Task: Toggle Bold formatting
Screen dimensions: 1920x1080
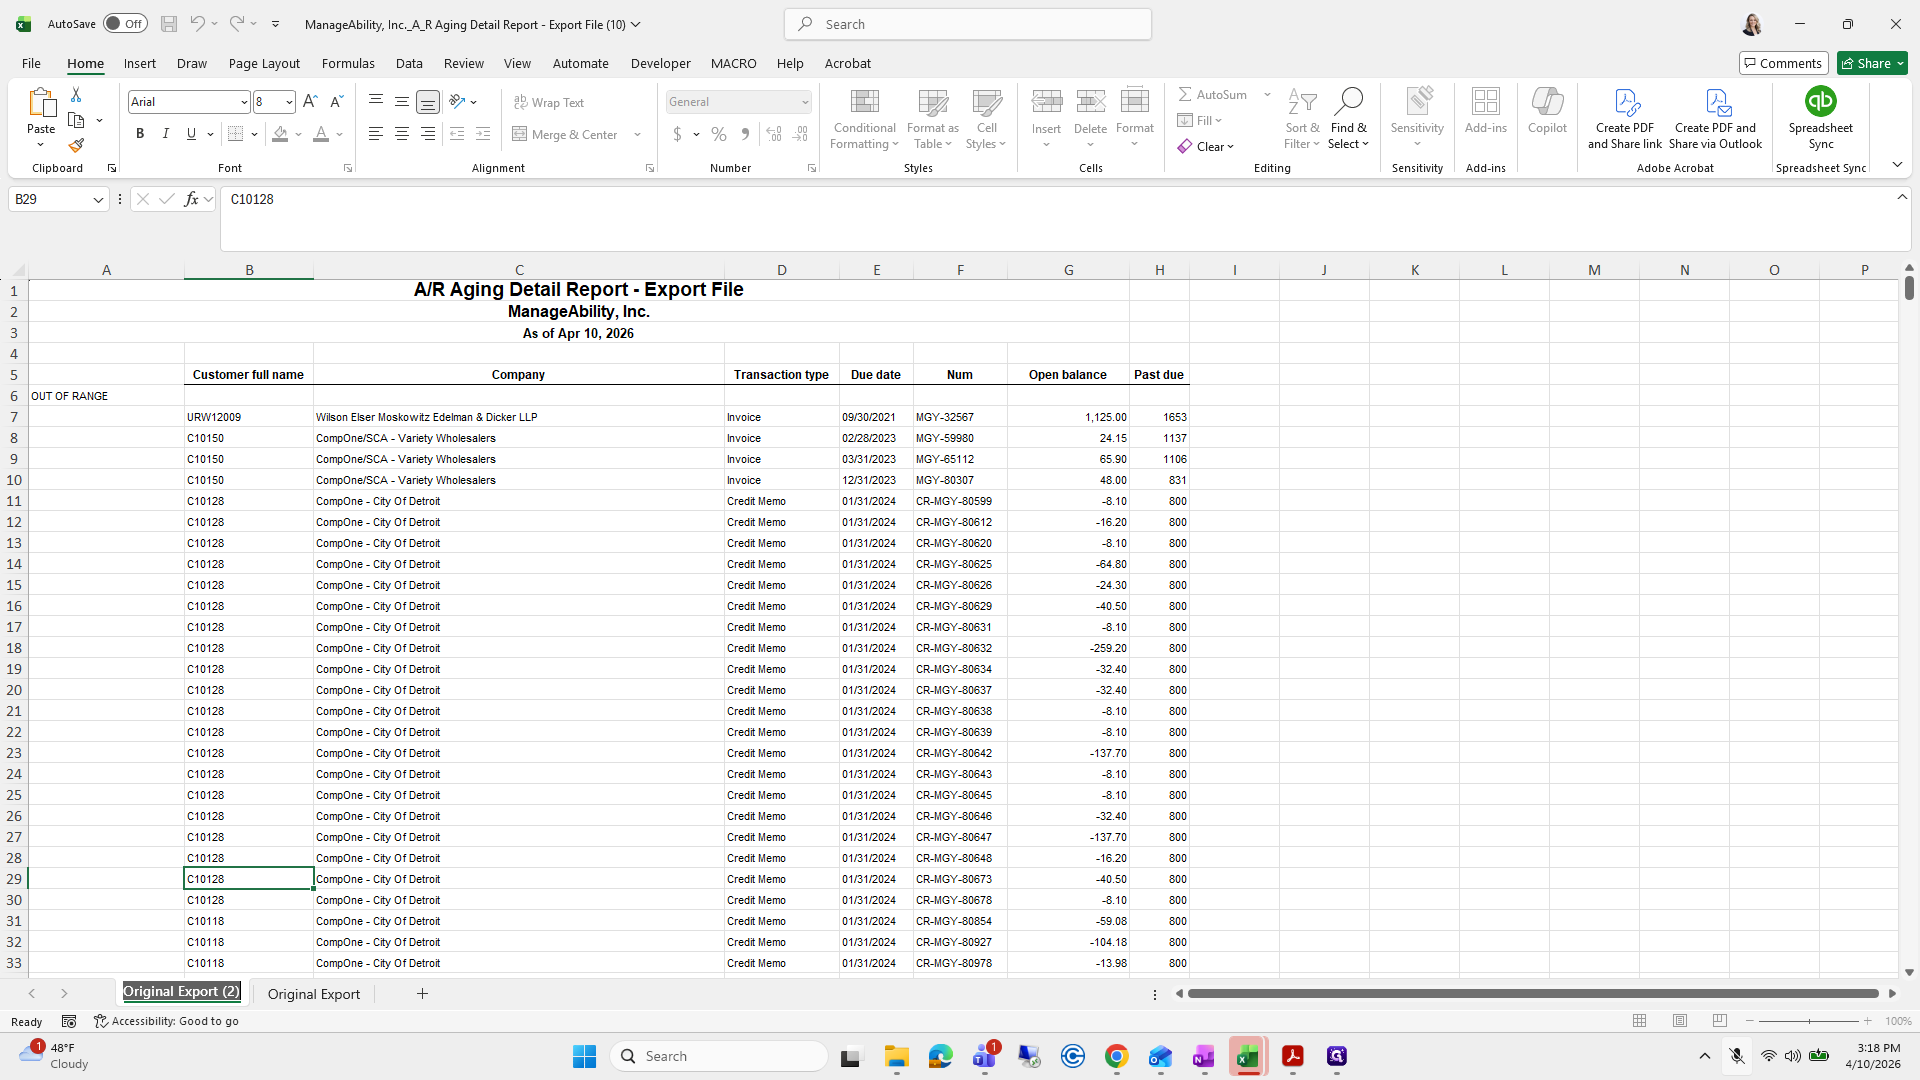Action: coord(140,134)
